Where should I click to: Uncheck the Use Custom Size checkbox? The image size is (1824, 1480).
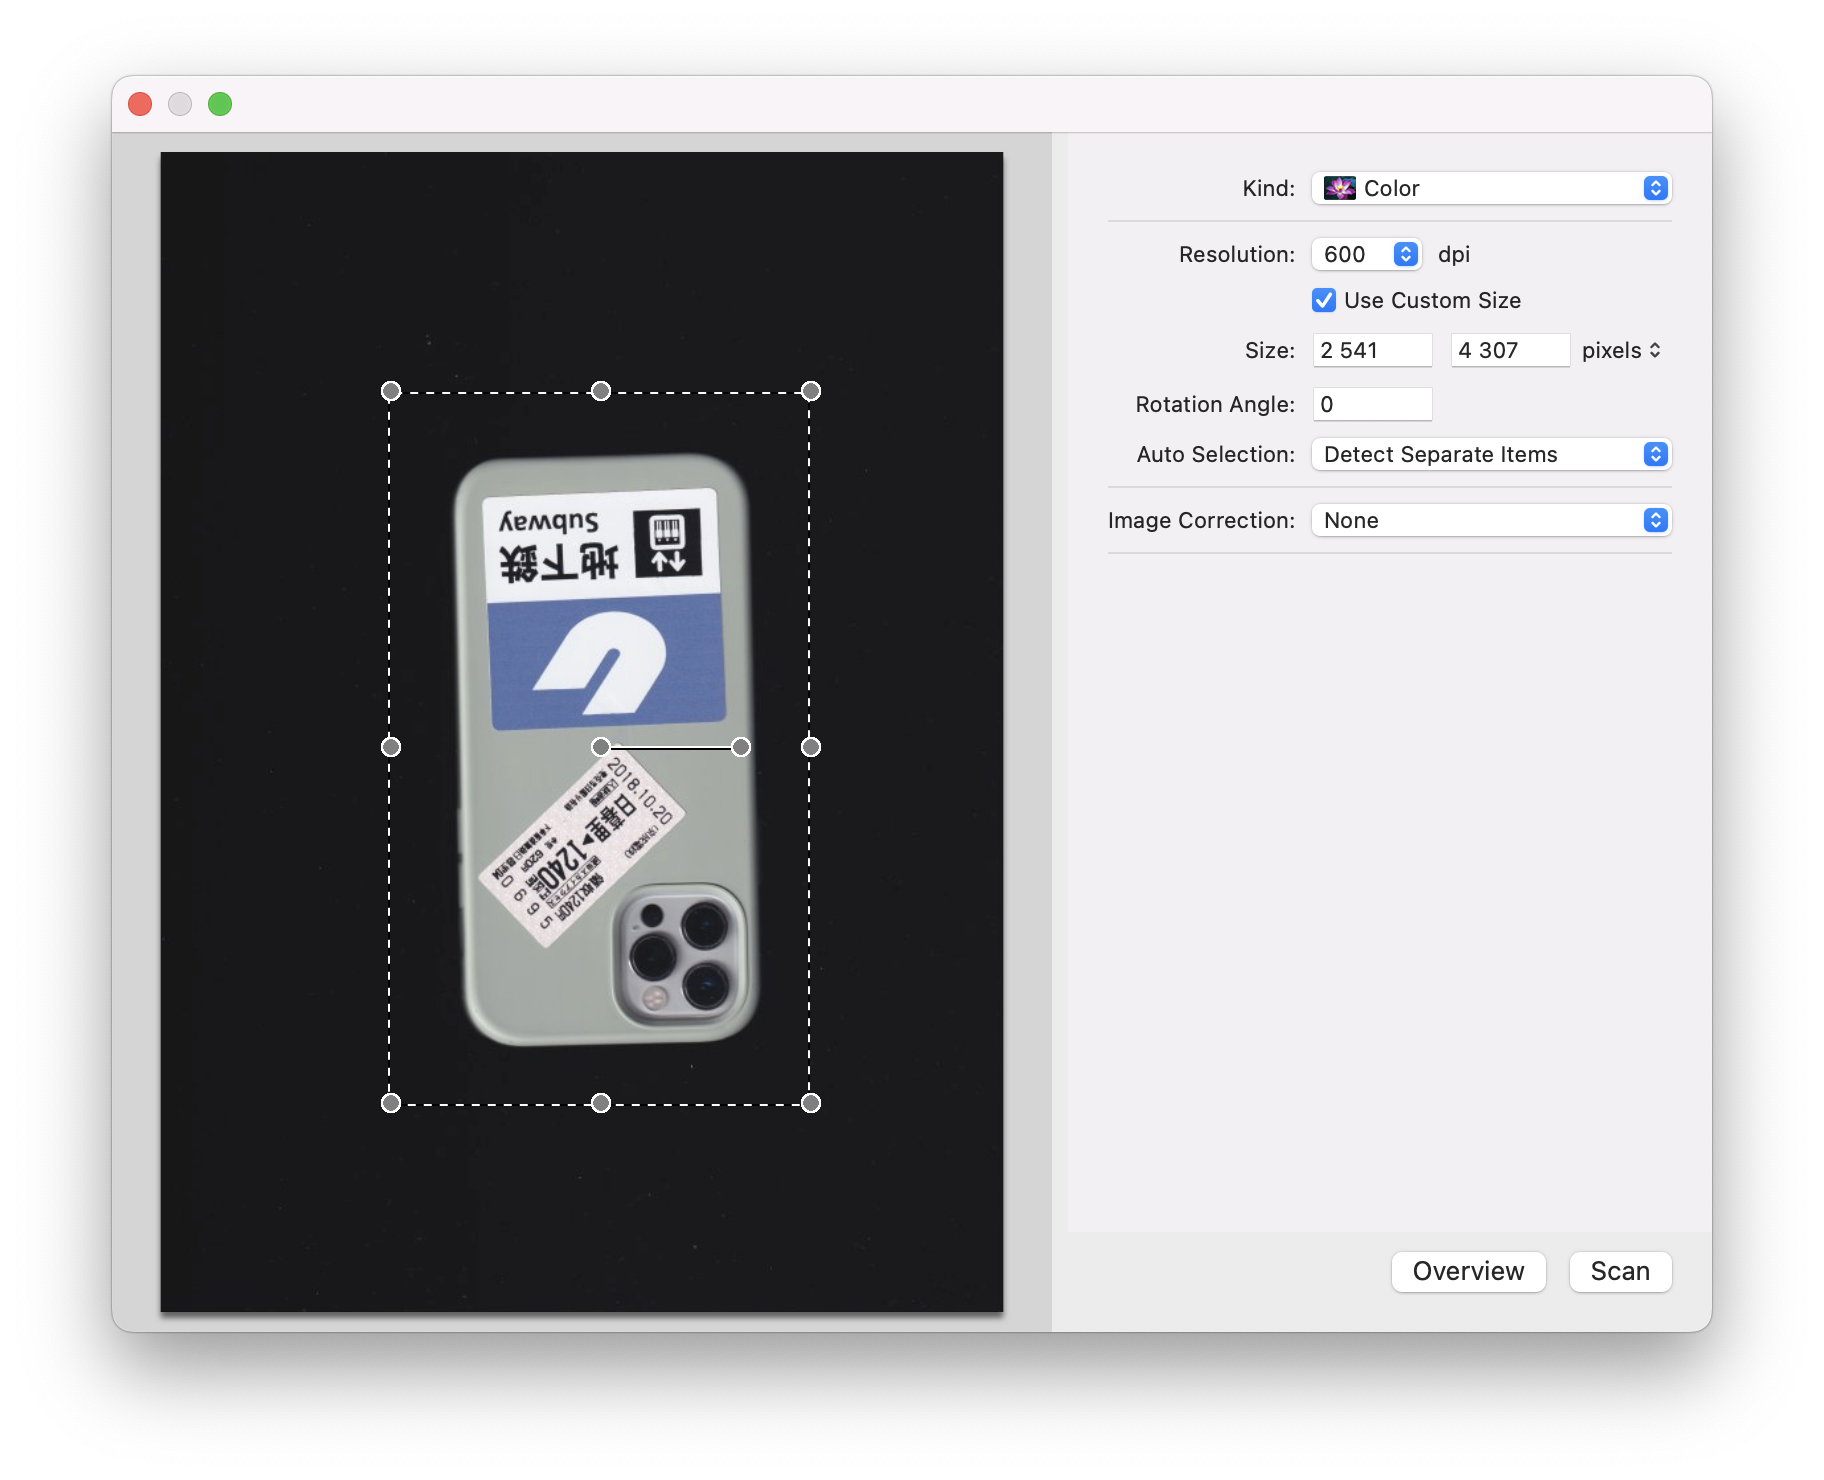(1324, 300)
